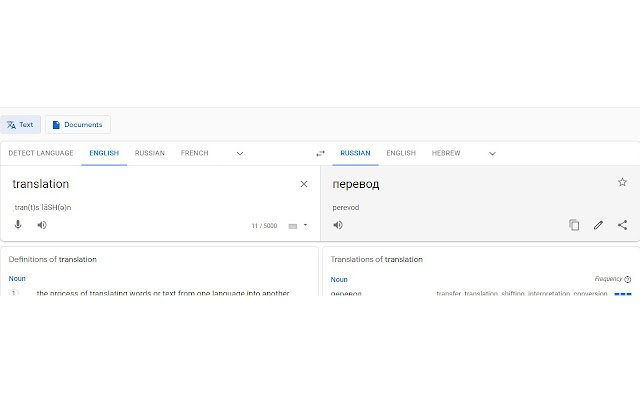640x400 pixels.
Task: Open the keyboard input tools dropdown
Action: (305, 225)
